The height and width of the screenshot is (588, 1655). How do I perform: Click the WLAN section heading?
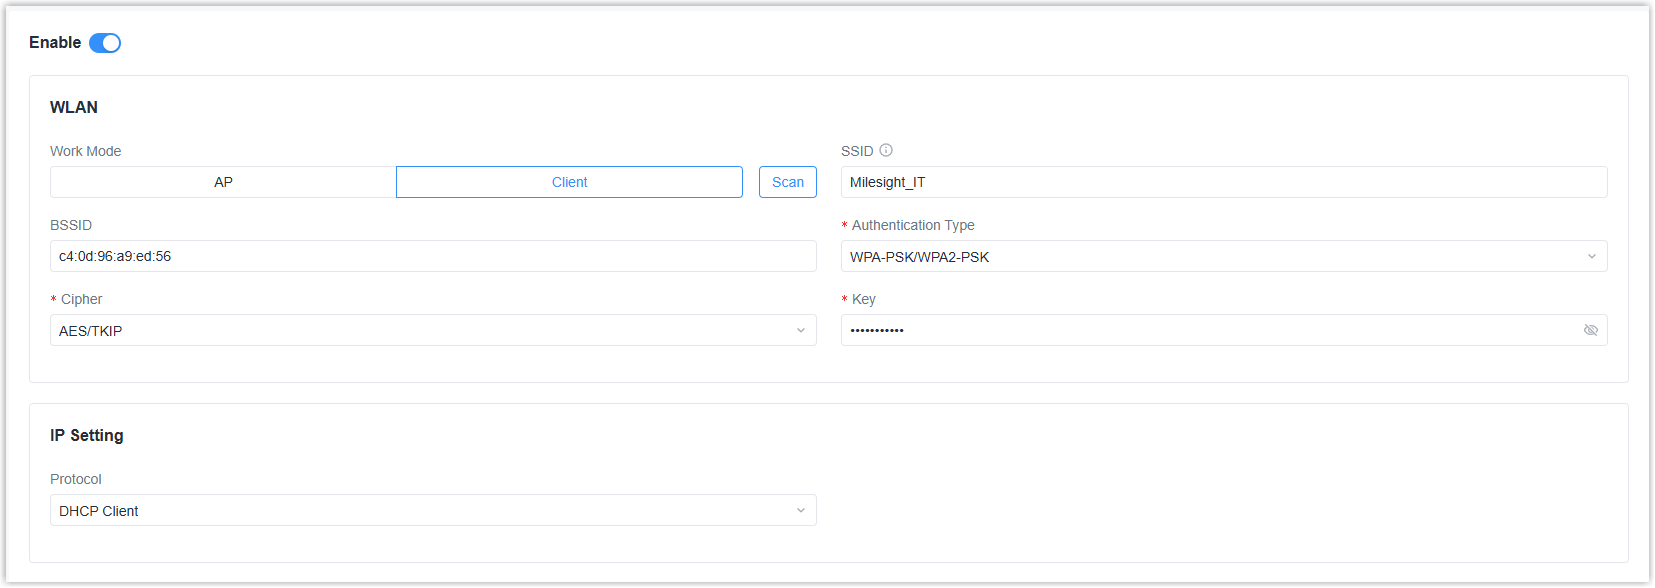click(74, 108)
